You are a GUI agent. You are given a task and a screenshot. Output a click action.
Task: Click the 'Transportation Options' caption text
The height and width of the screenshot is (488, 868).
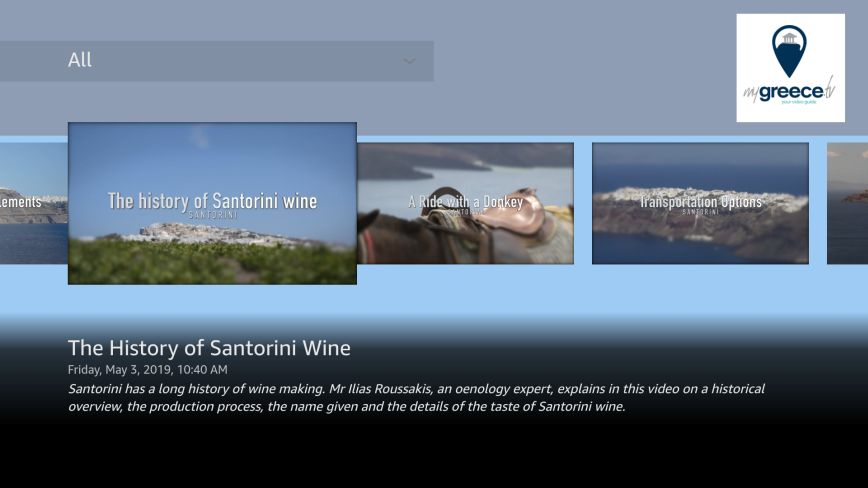(x=700, y=201)
